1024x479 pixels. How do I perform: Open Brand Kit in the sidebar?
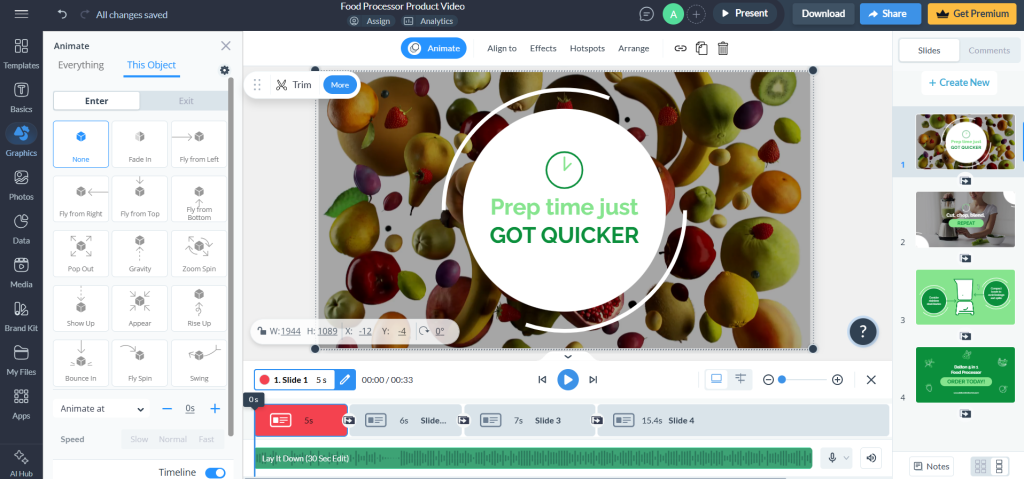(x=21, y=316)
